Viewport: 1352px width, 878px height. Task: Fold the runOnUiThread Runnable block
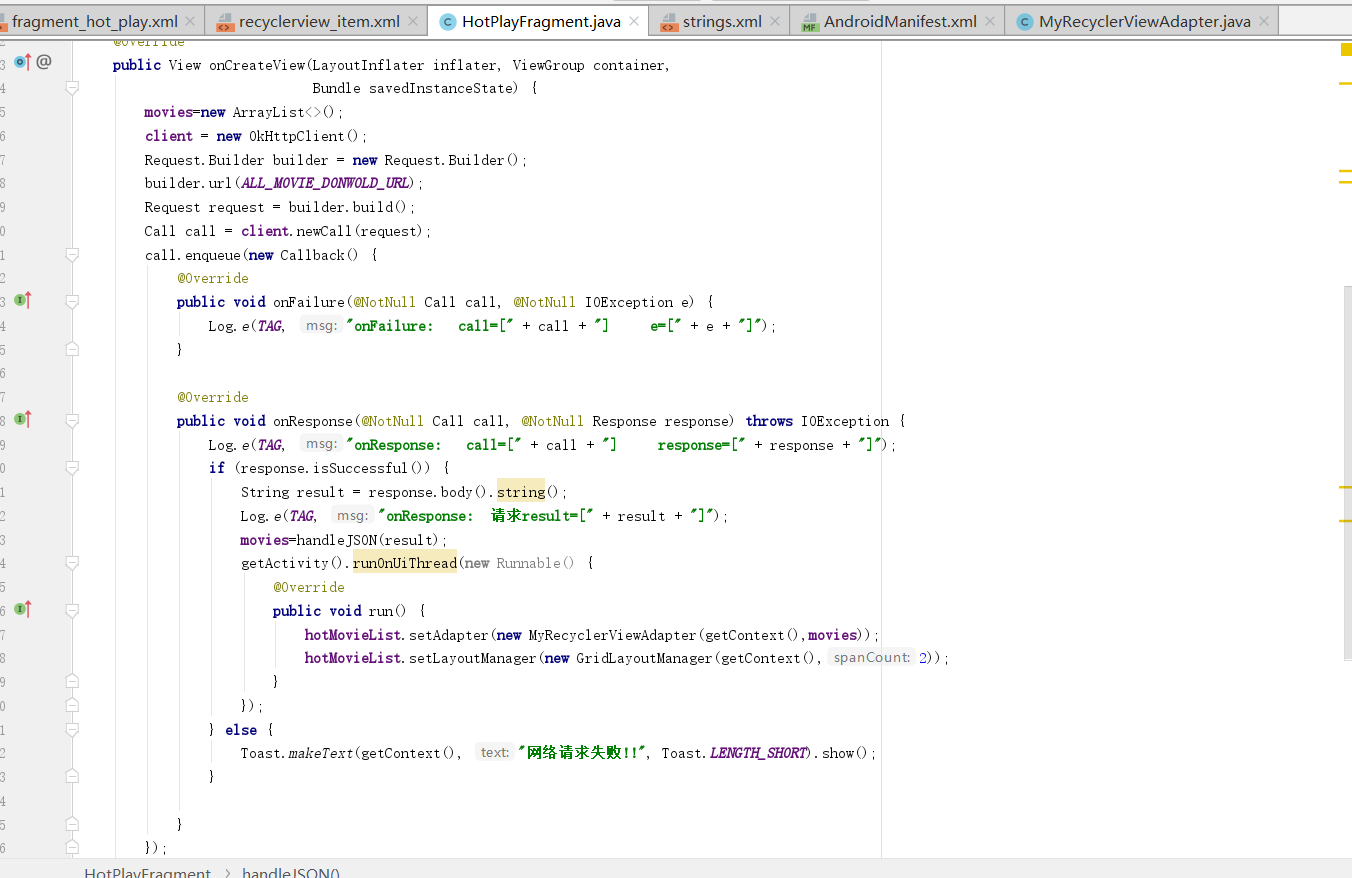pos(72,563)
